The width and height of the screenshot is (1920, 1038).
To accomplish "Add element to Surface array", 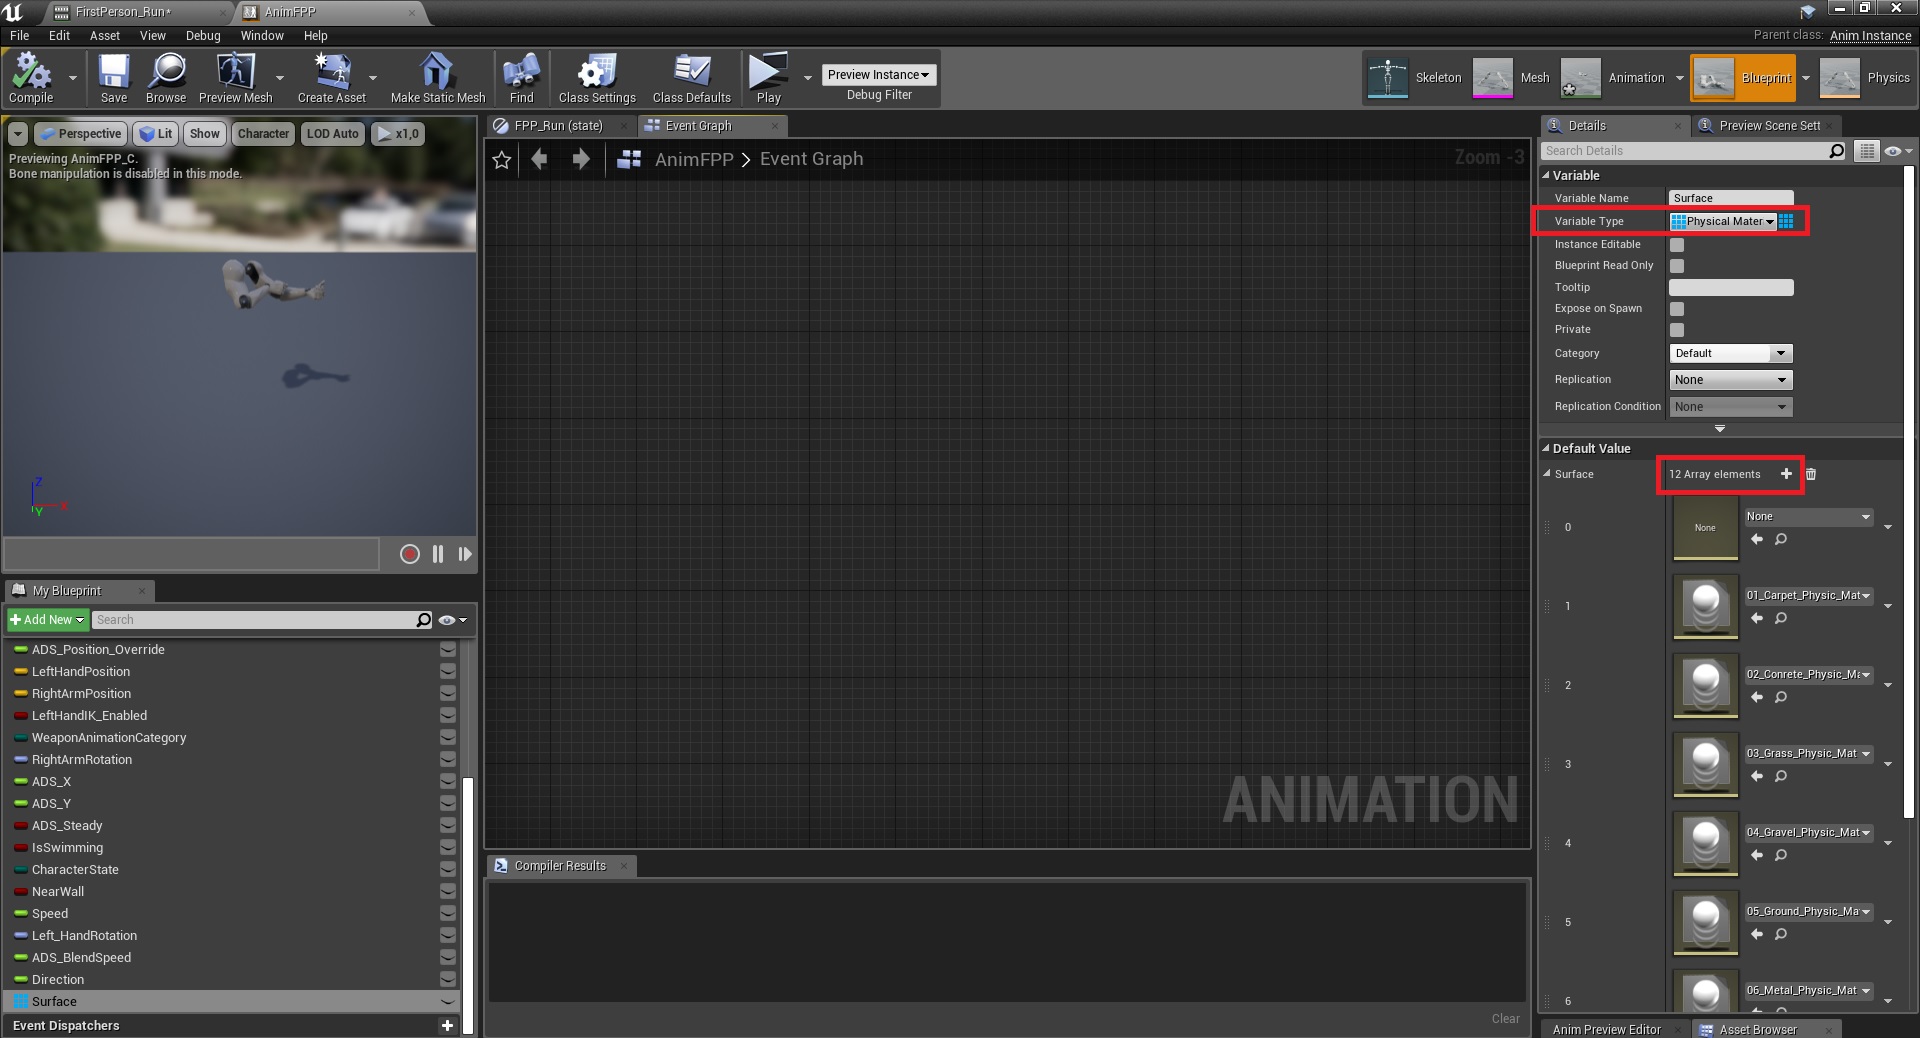I will tap(1786, 474).
